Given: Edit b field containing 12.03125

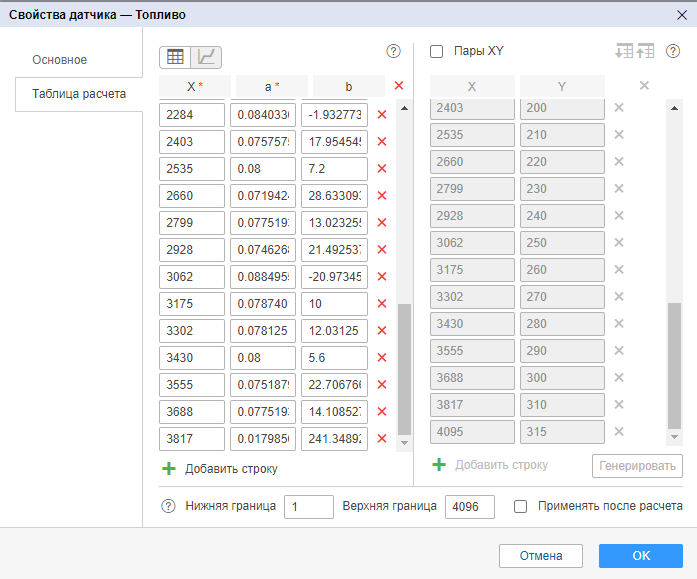Looking at the screenshot, I should click(334, 331).
